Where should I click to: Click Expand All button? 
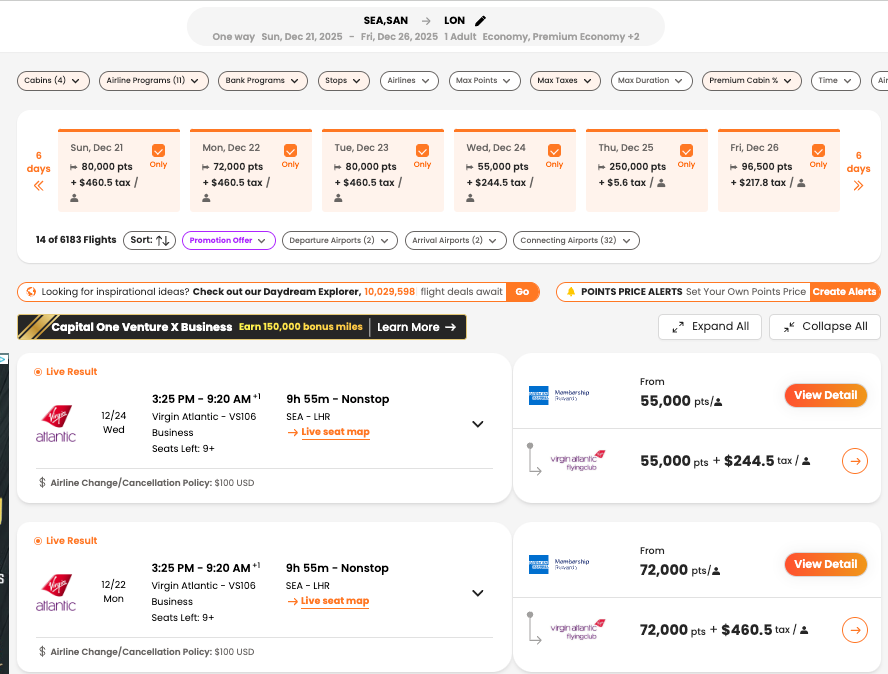tap(710, 327)
